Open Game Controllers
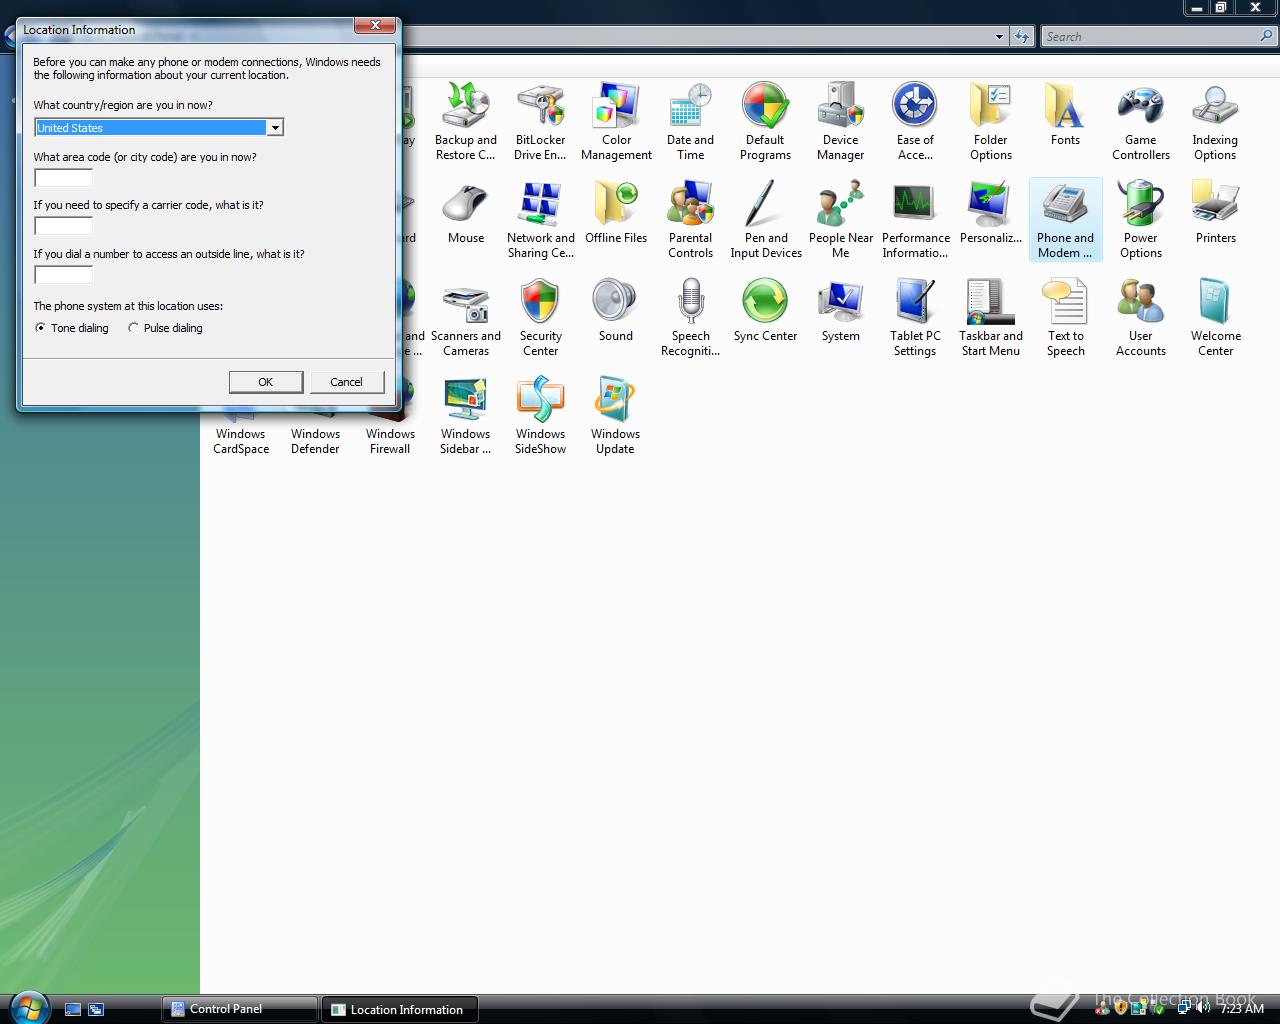Image resolution: width=1280 pixels, height=1024 pixels. (x=1140, y=122)
